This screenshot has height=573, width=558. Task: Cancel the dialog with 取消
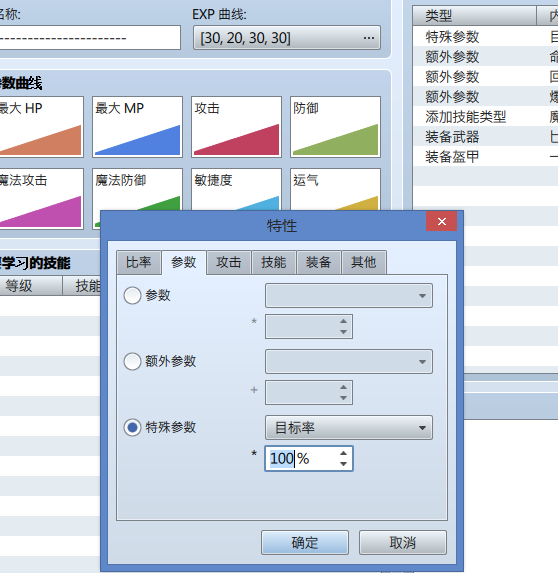[x=403, y=543]
